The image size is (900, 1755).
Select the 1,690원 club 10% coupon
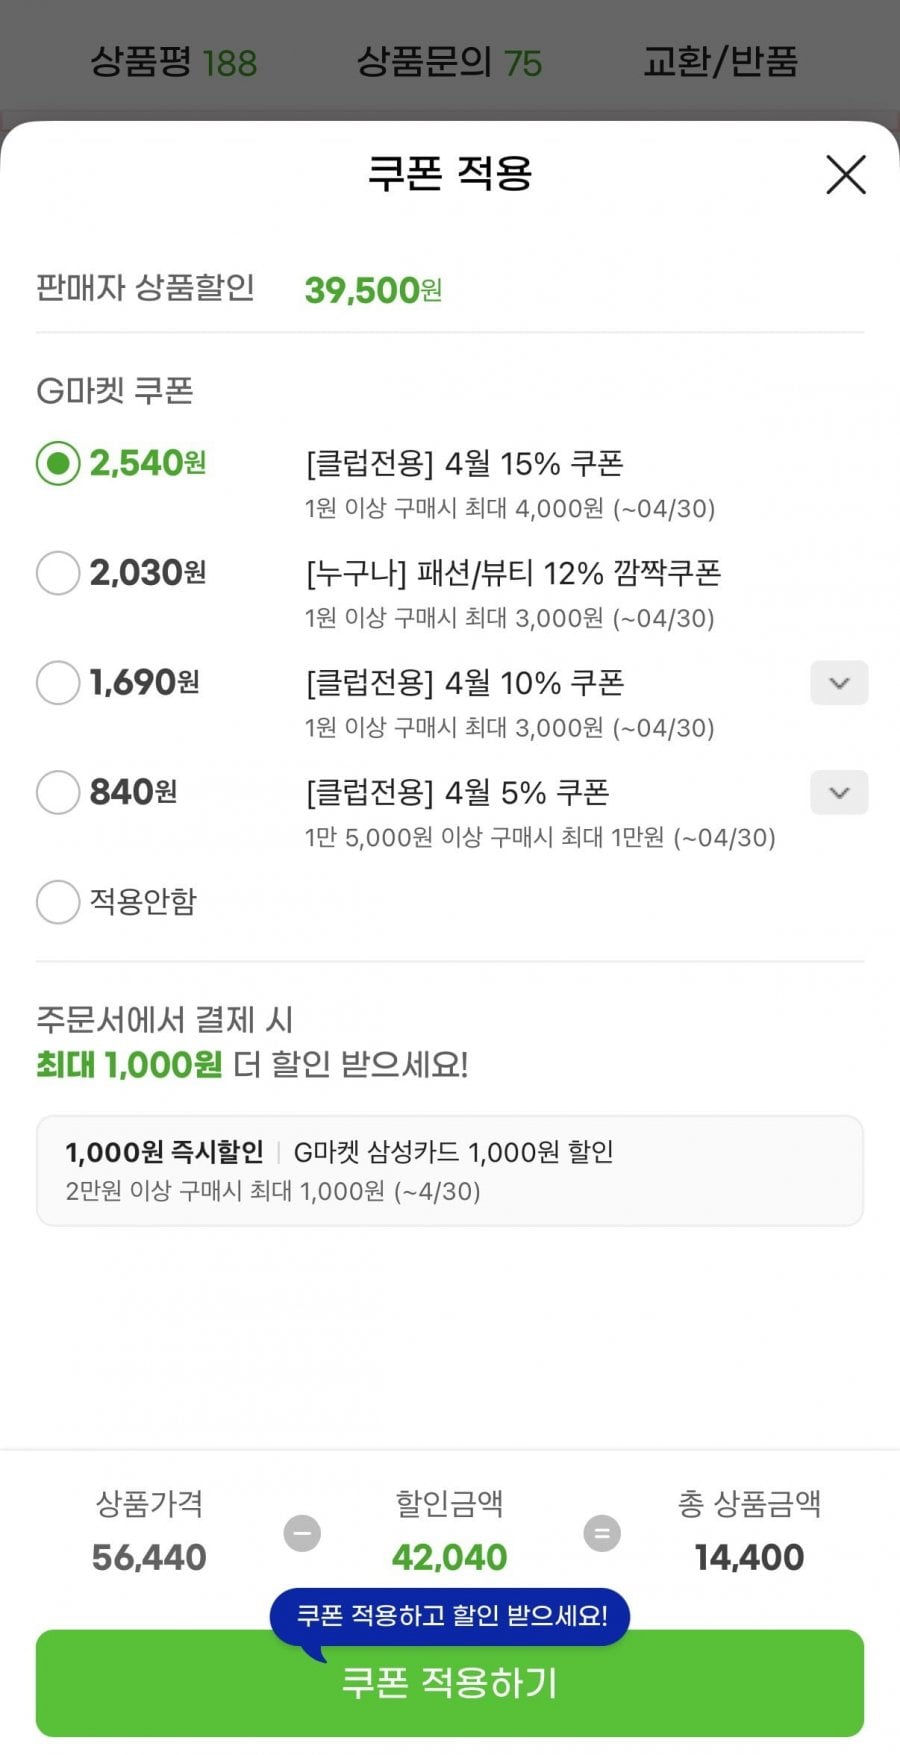(x=58, y=683)
